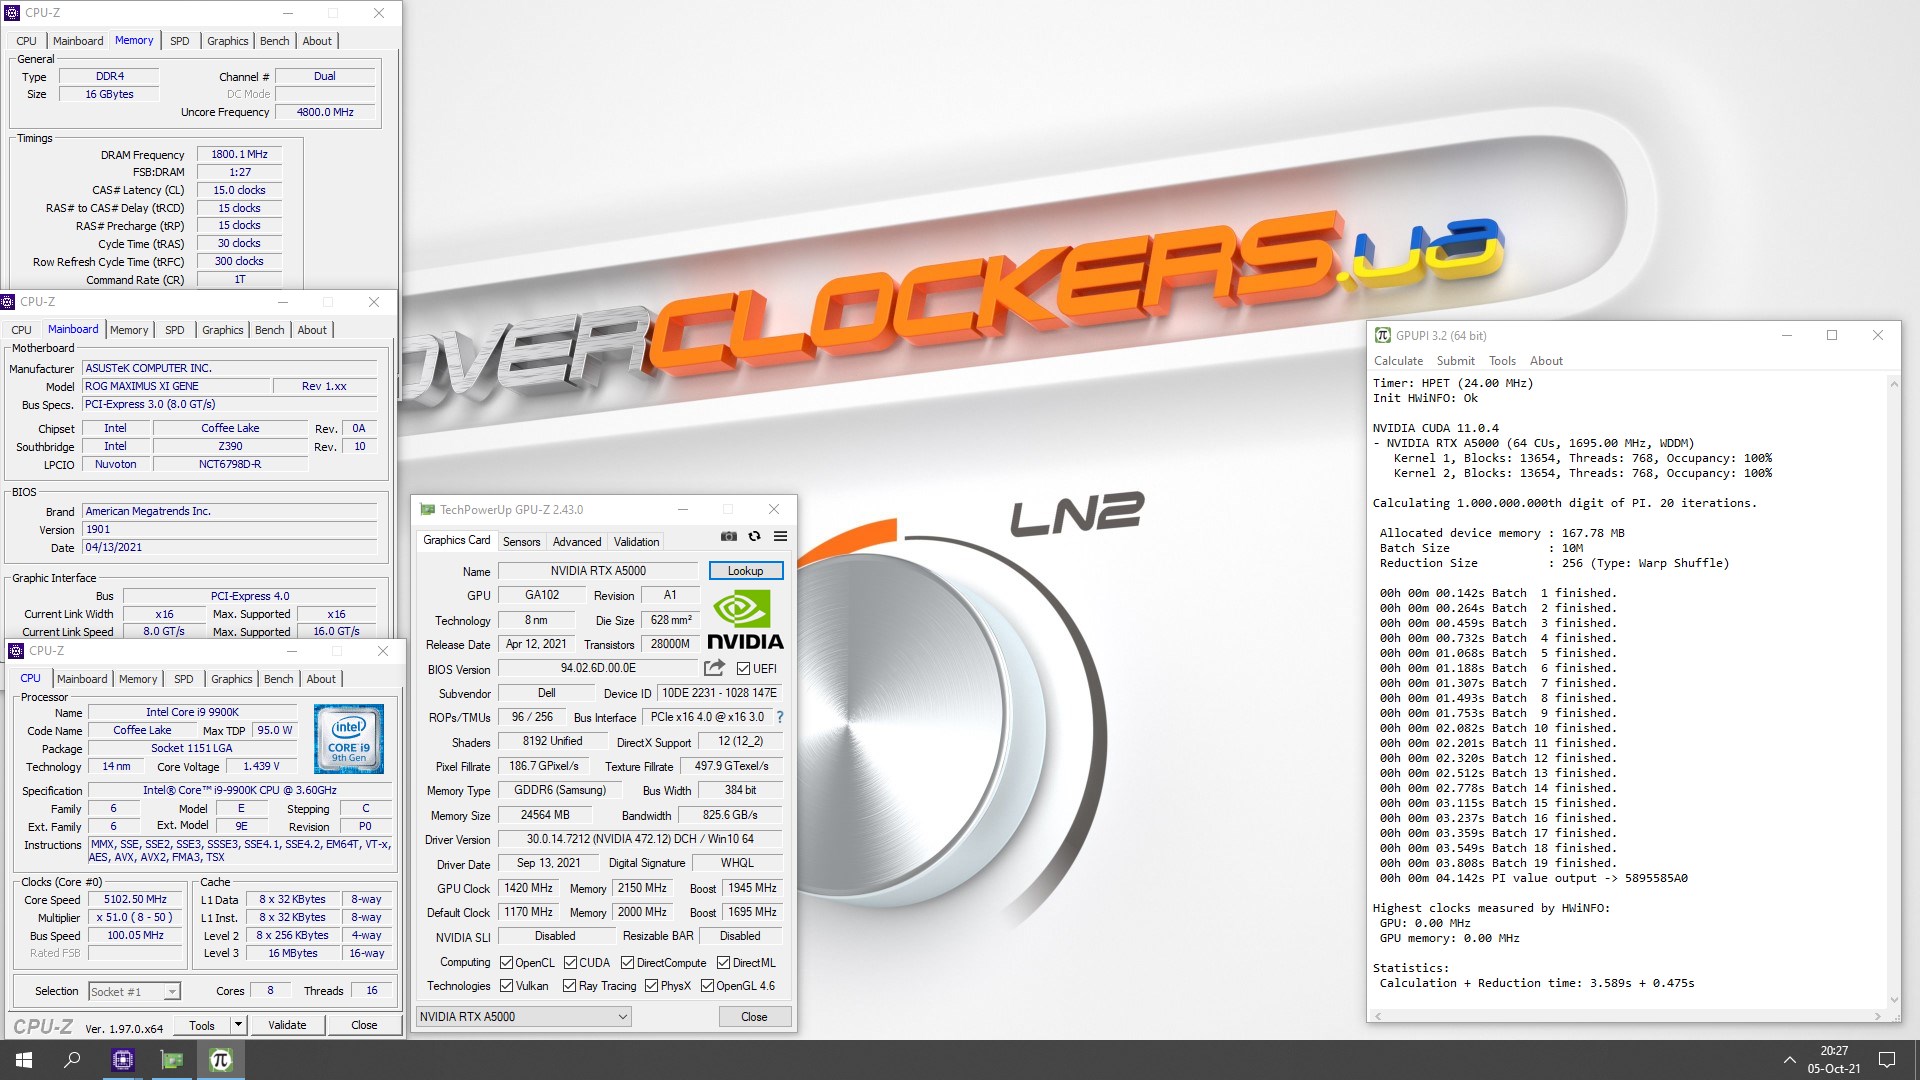Click the GPU-Z title bar icon
1920x1080 pixels.
pos(428,509)
